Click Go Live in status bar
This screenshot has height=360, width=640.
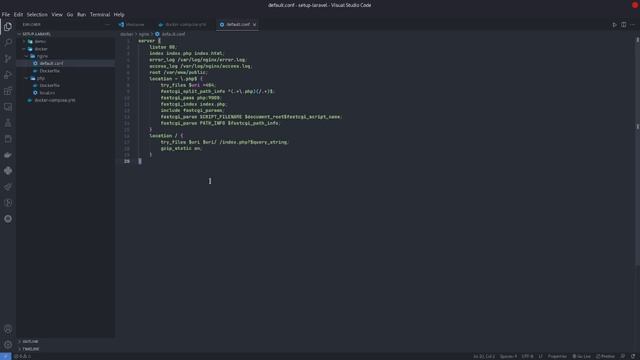coord(581,356)
